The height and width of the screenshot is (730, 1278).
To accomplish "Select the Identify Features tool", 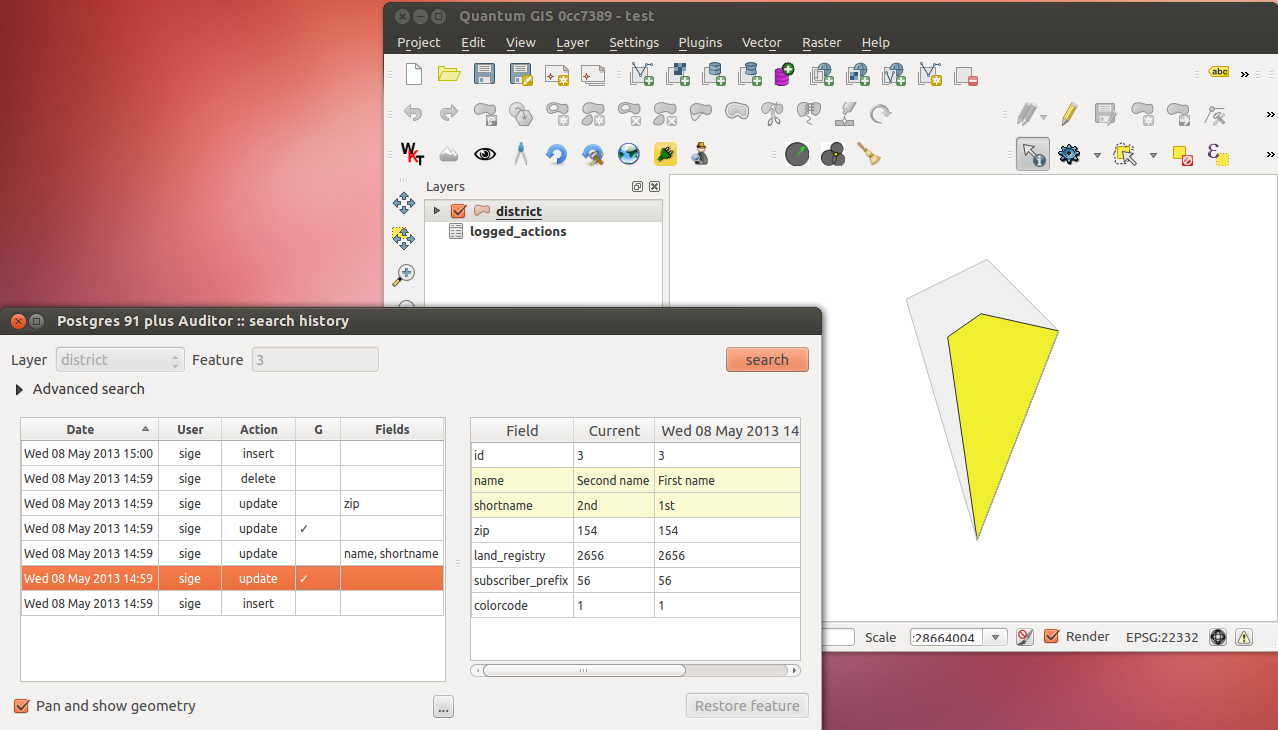I will click(x=1033, y=154).
